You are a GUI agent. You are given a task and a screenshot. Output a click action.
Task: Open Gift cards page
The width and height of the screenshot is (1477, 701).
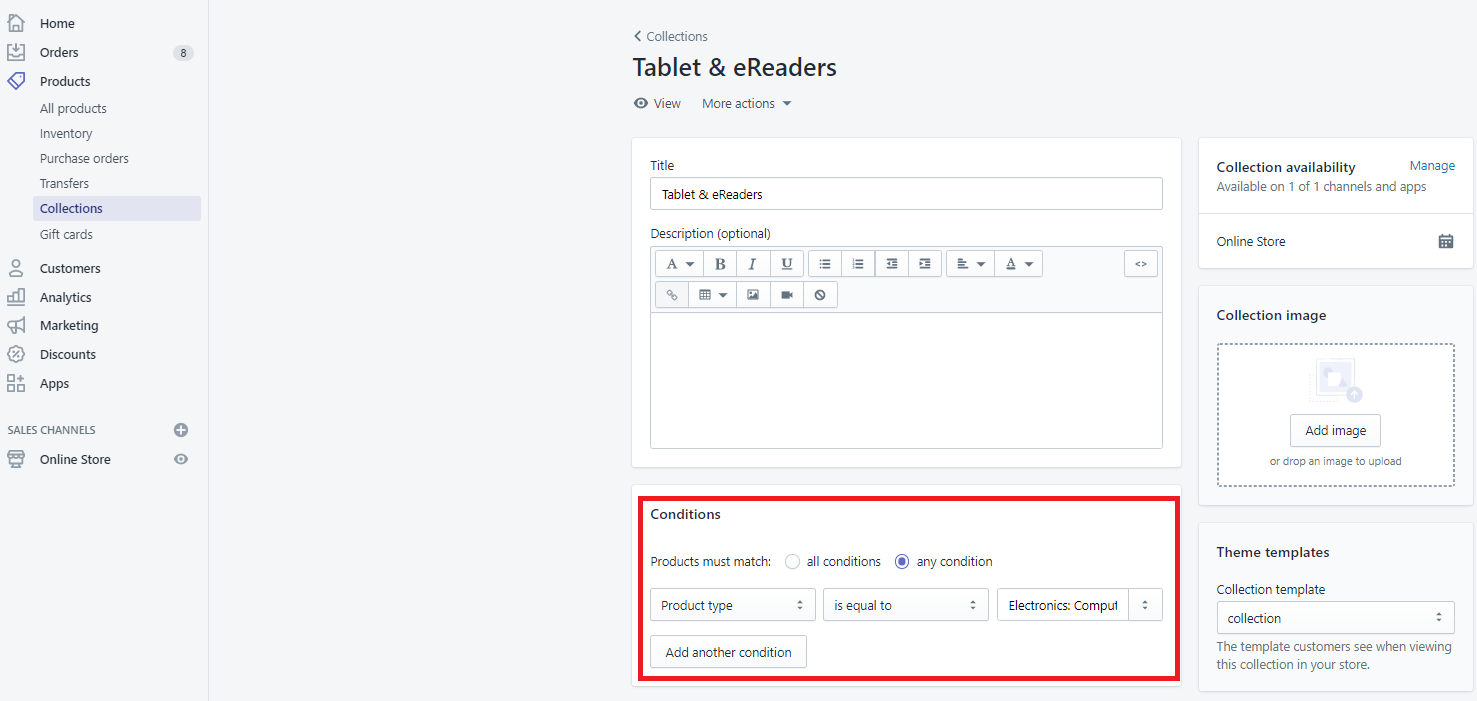click(x=66, y=234)
